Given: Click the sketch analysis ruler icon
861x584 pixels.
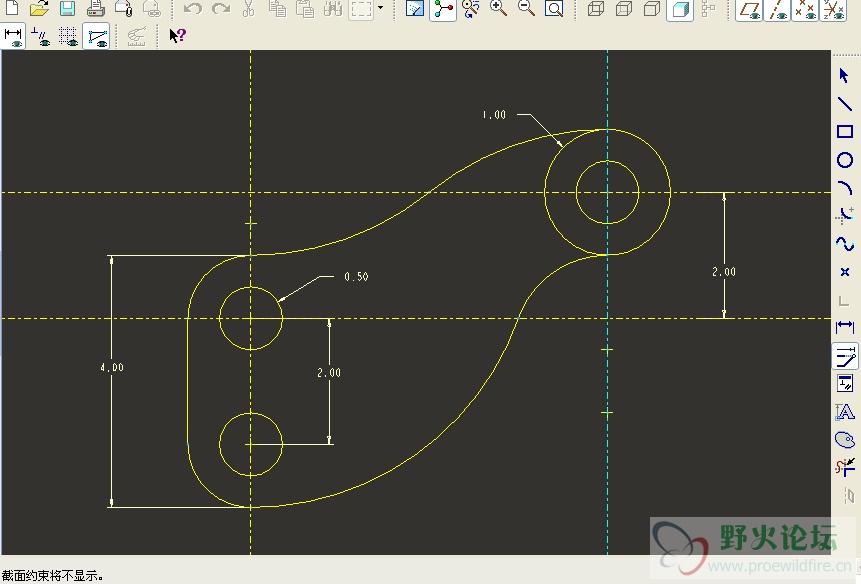Looking at the screenshot, I should [x=136, y=36].
